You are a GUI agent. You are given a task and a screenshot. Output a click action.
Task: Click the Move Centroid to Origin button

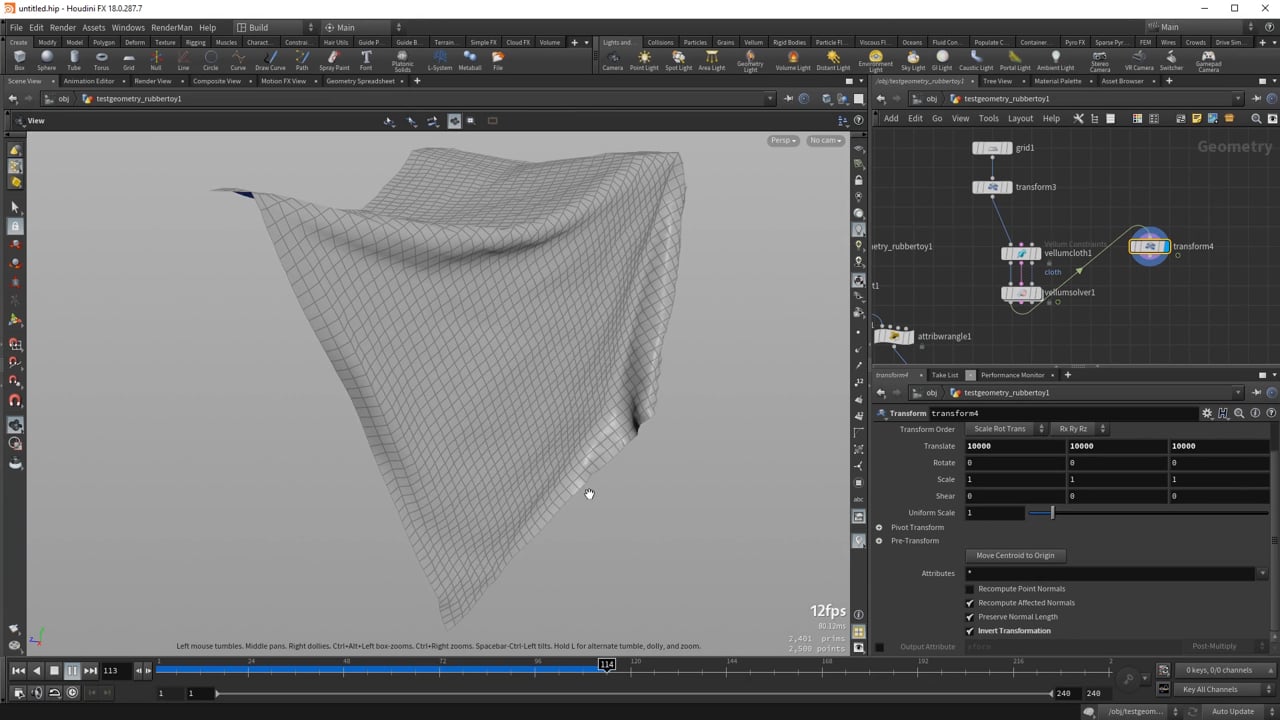tap(1015, 555)
